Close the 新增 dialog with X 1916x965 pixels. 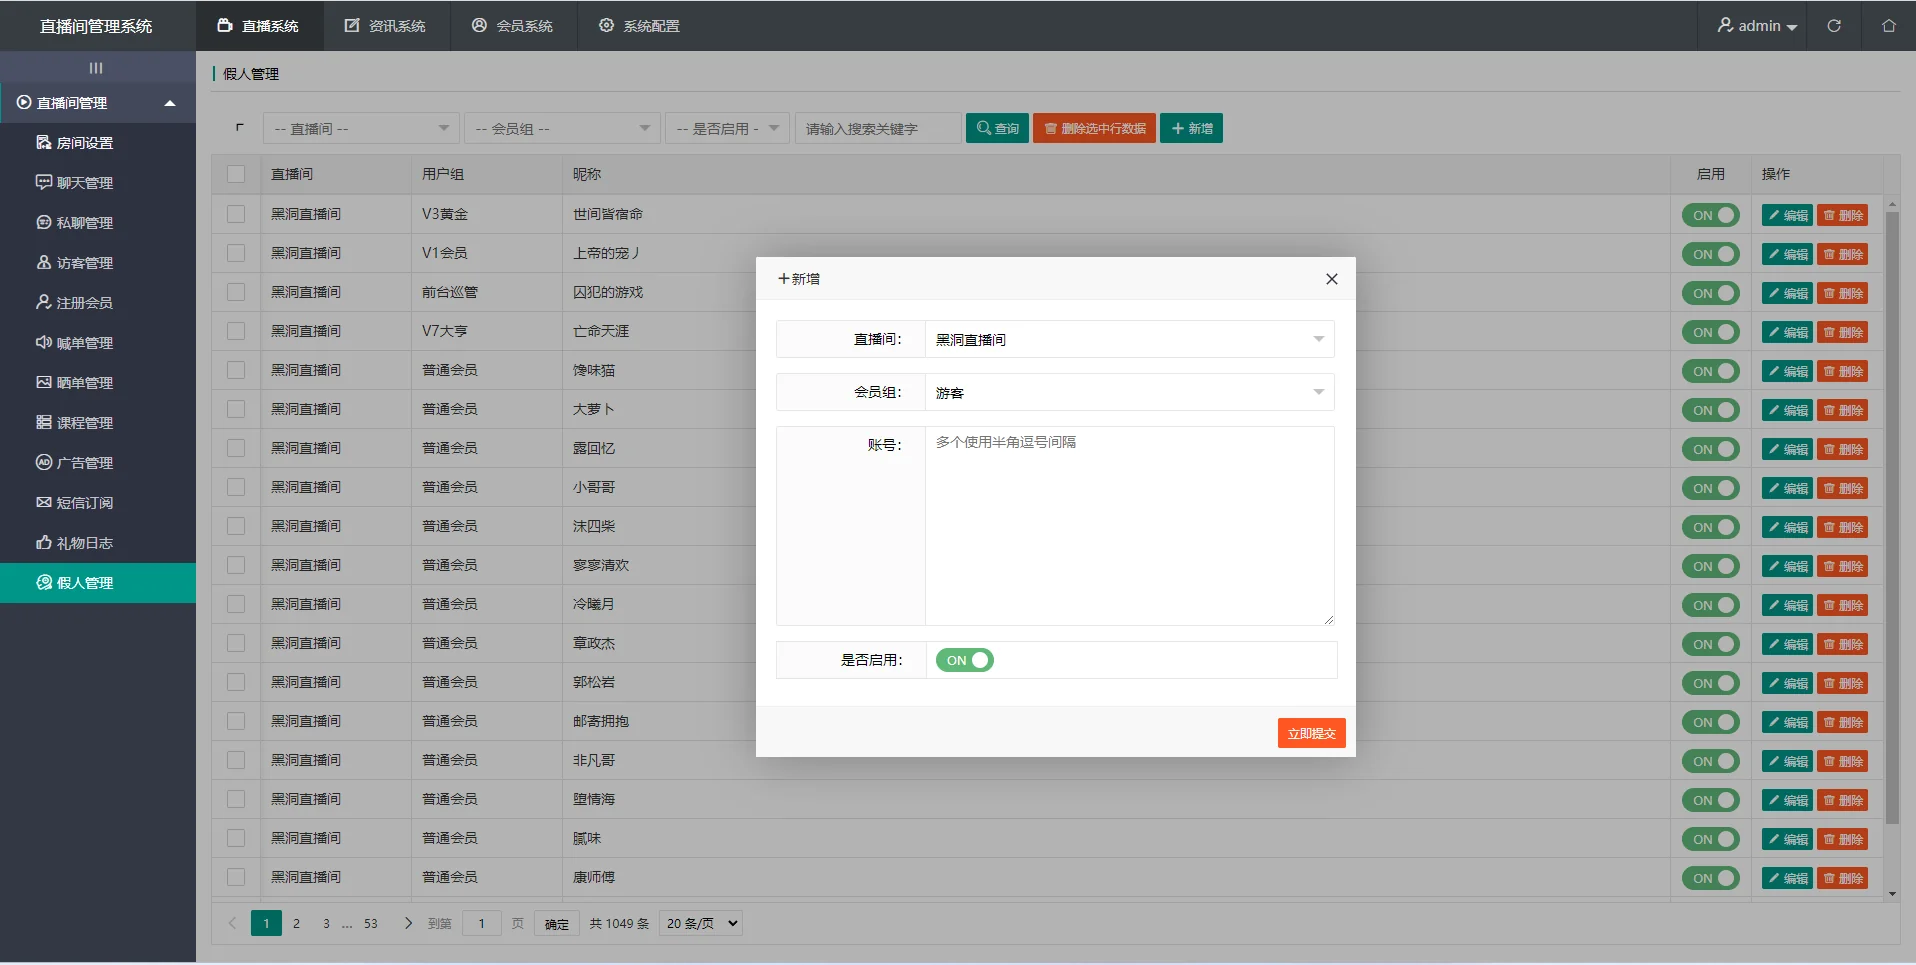click(1331, 279)
